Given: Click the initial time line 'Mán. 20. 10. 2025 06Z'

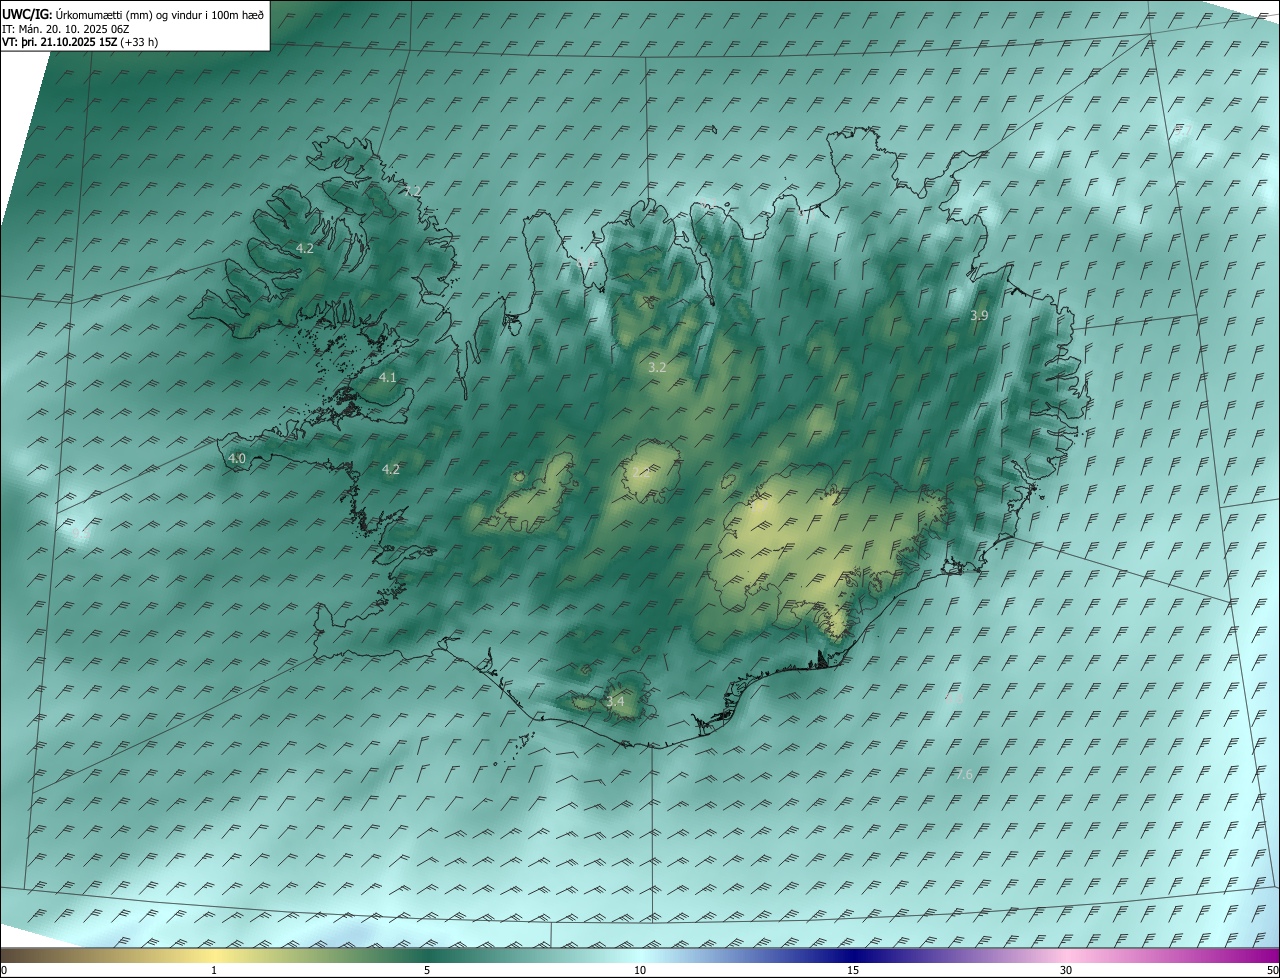Looking at the screenshot, I should [74, 29].
